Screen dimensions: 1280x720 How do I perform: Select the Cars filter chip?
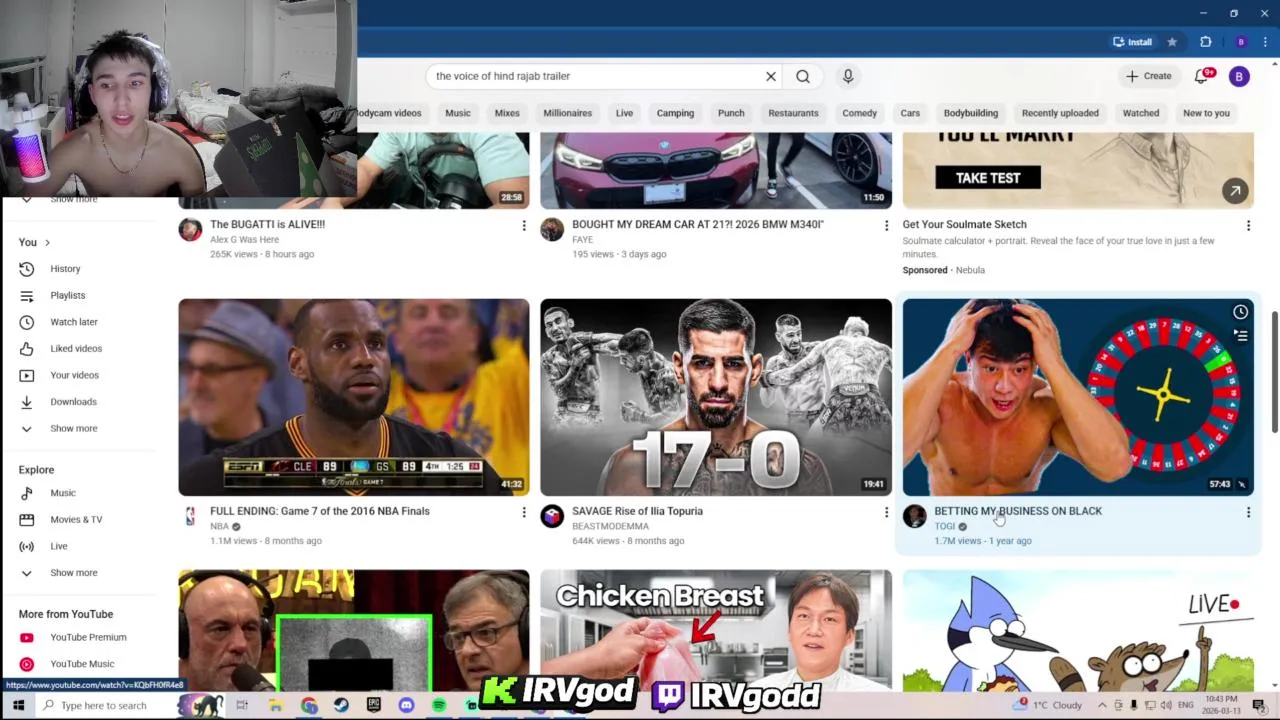click(x=910, y=113)
